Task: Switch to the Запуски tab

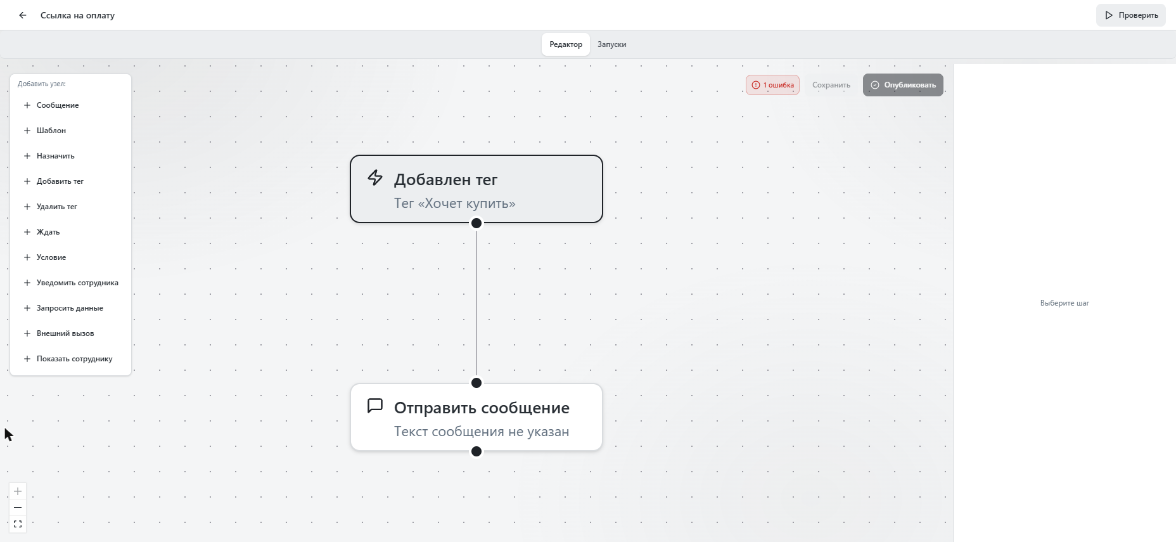Action: [x=611, y=44]
